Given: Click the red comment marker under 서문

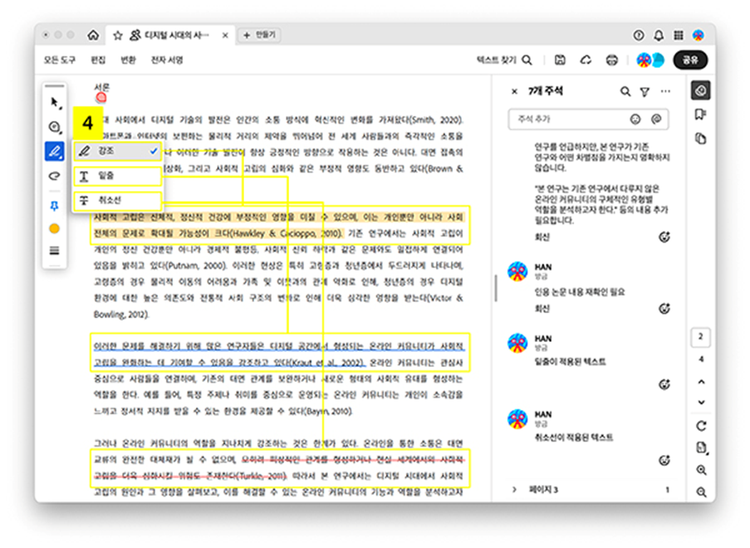Looking at the screenshot, I should tap(101, 98).
